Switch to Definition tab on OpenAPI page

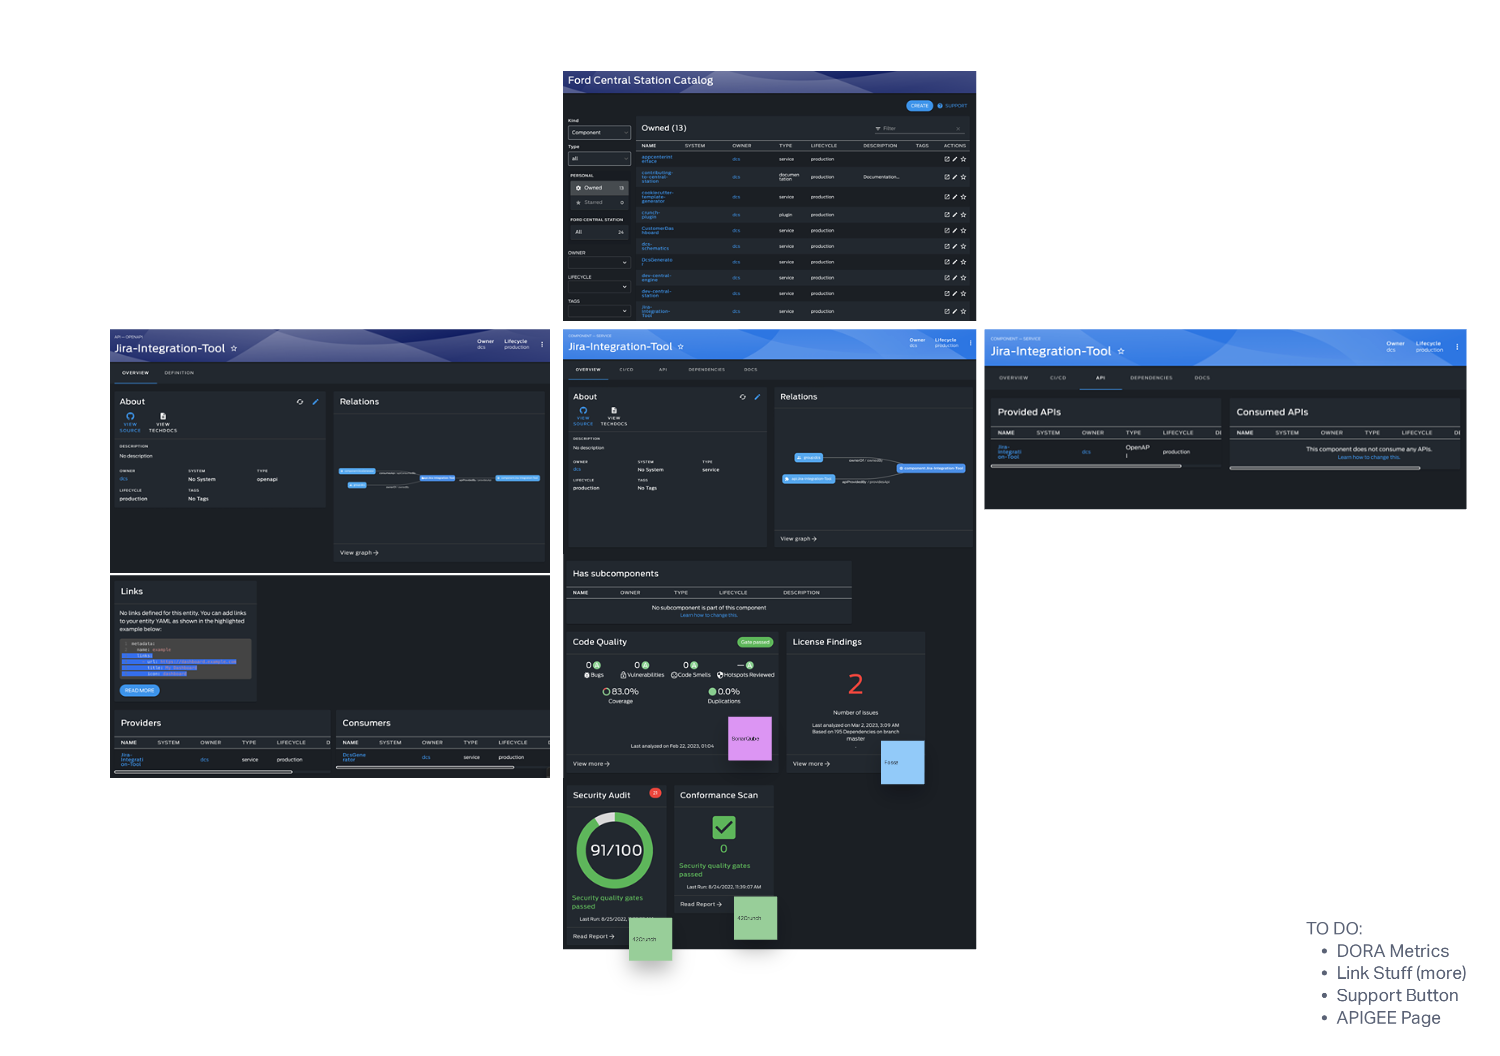click(x=179, y=373)
